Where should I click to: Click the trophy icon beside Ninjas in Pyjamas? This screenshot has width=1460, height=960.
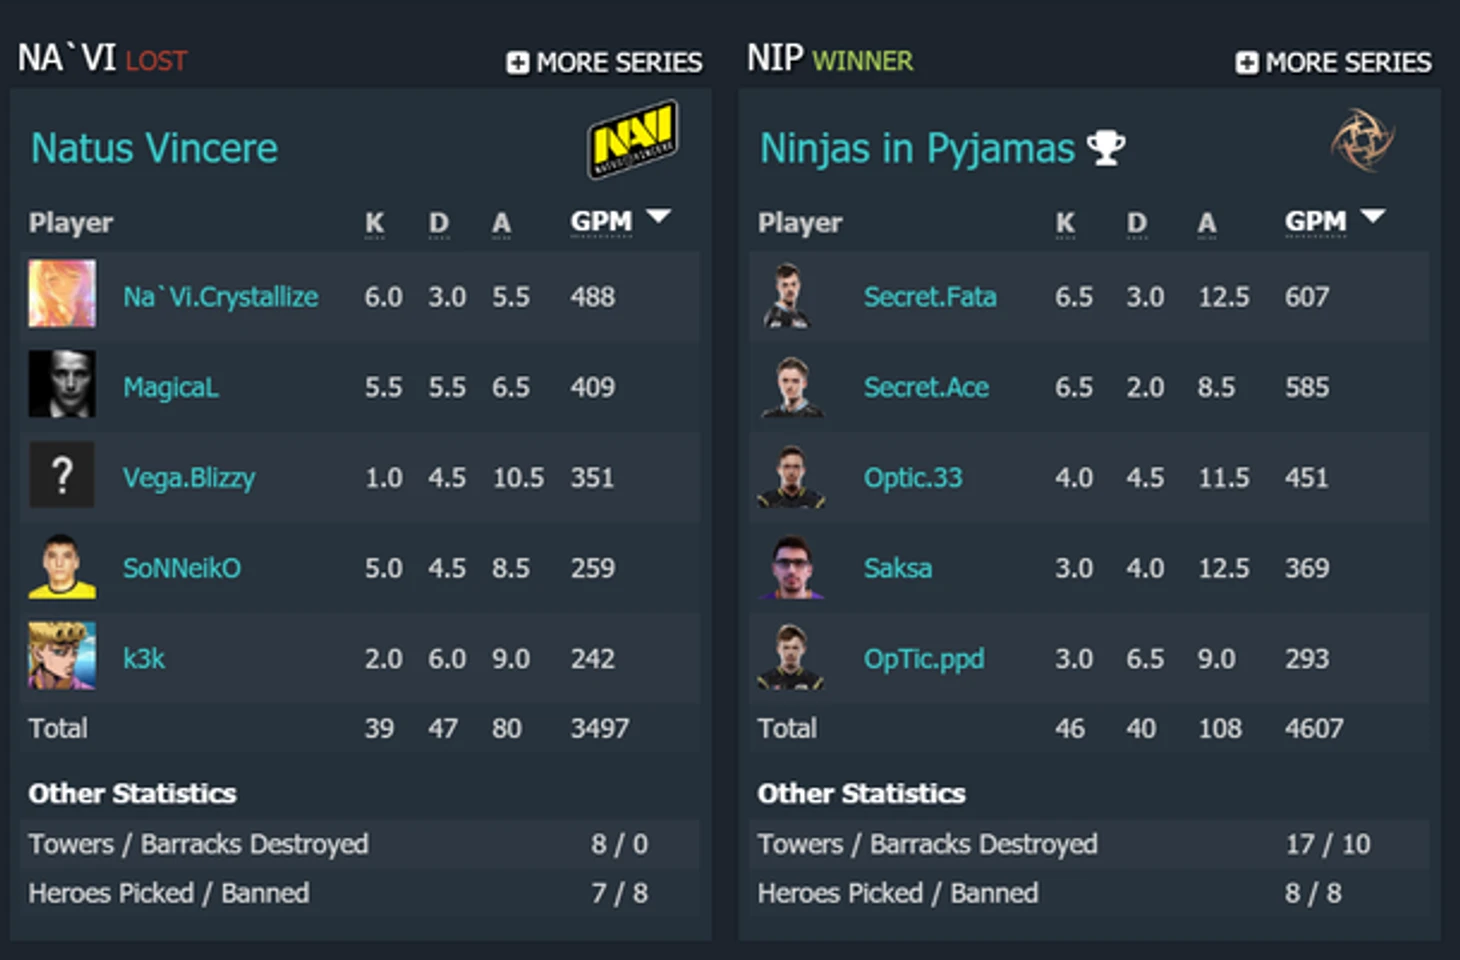pos(1106,148)
